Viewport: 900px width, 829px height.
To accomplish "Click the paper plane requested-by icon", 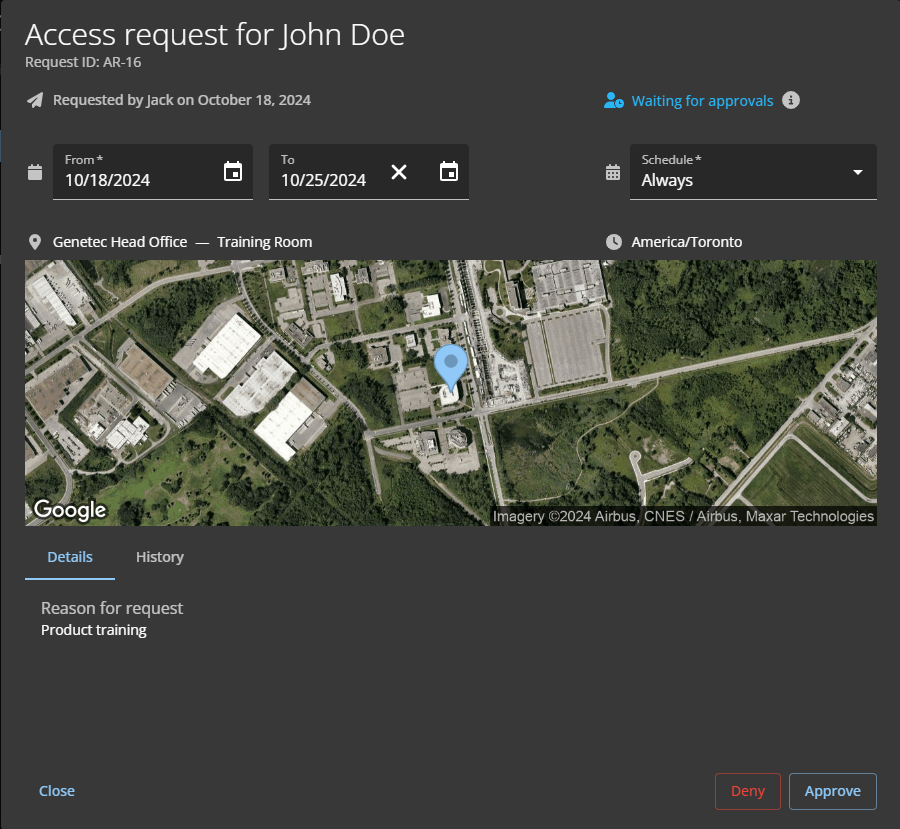I will coord(35,100).
